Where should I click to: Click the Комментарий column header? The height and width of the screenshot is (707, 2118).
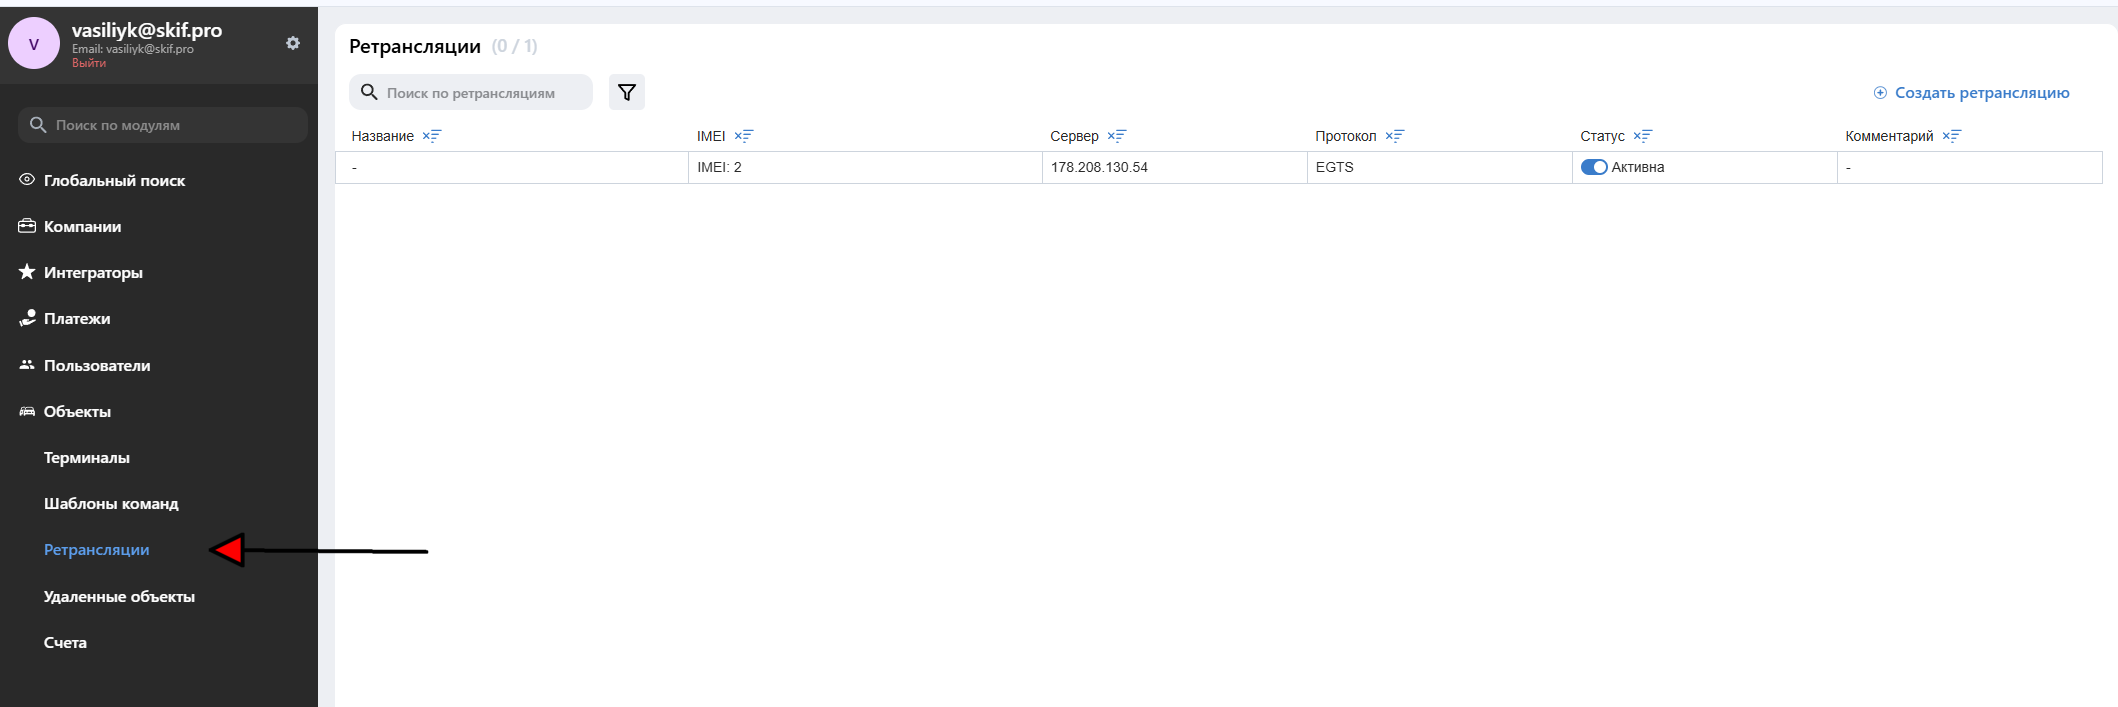click(x=1889, y=136)
